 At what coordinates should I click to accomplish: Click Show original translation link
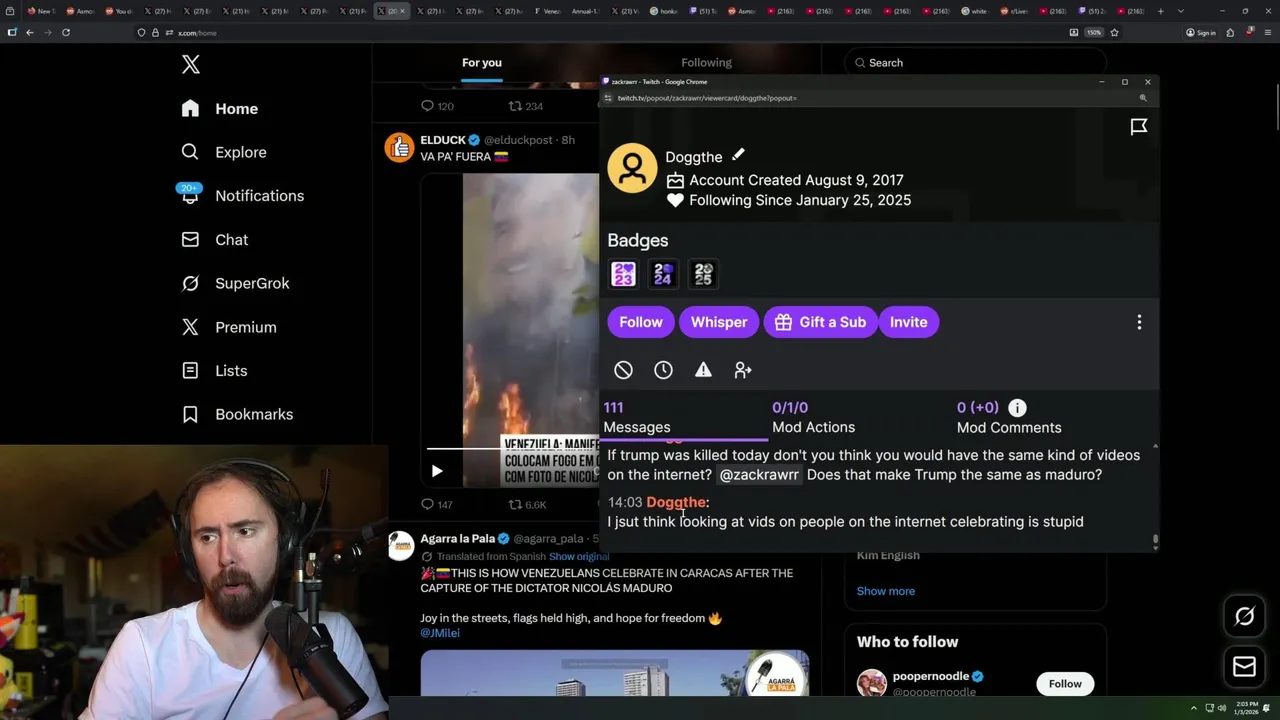[579, 557]
